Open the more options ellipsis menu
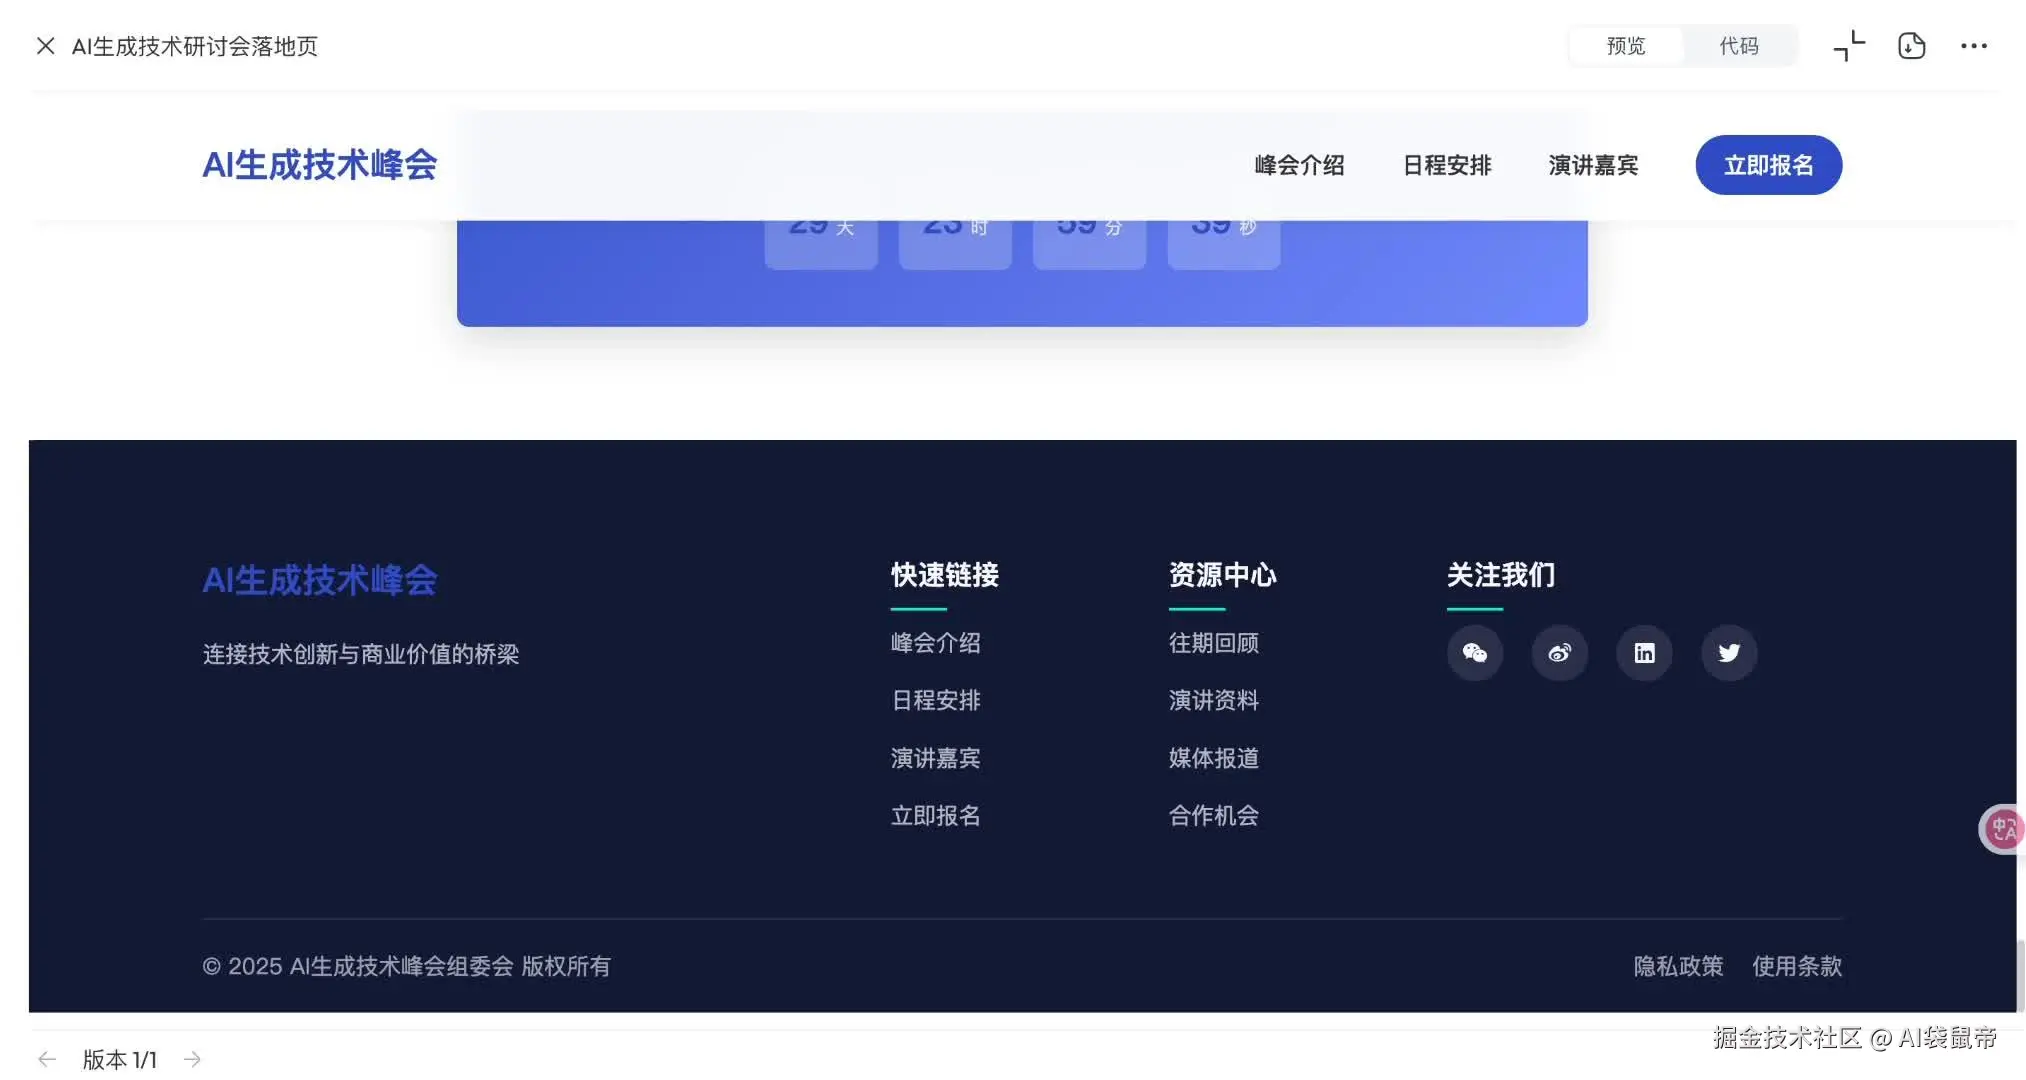Screen dimensions: 2026x1080 [1973, 46]
